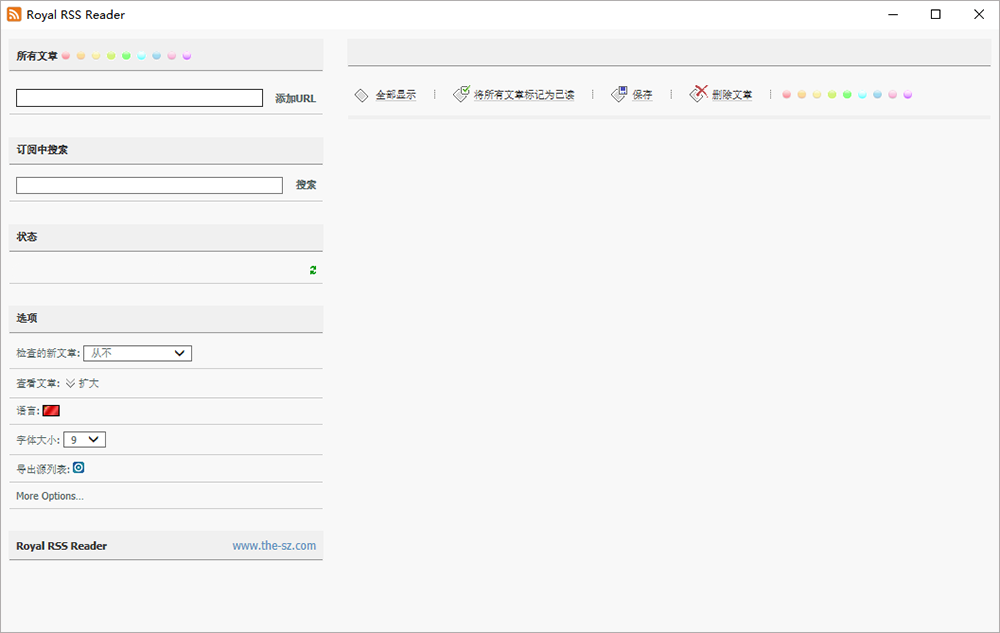This screenshot has height=633, width=1000.
Task: Click the URL input field beside 添加URL
Action: click(x=139, y=98)
